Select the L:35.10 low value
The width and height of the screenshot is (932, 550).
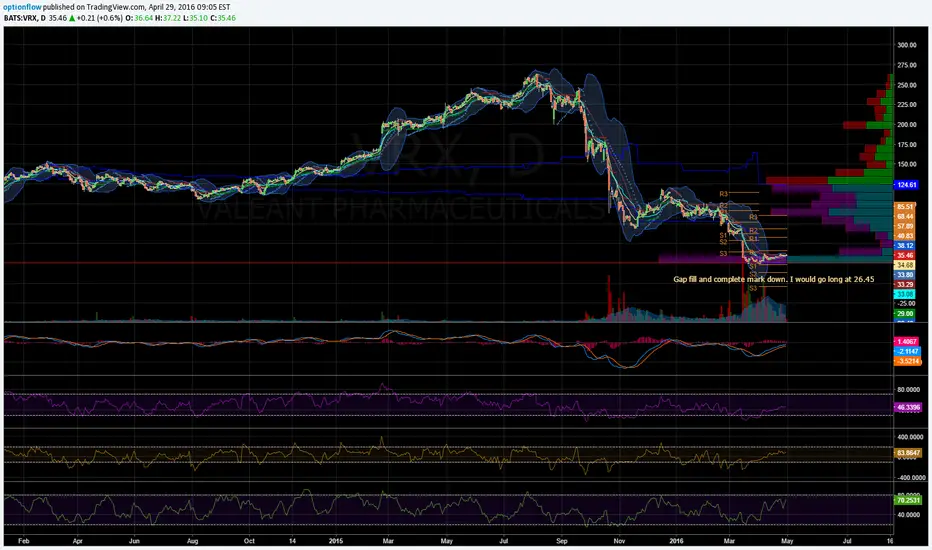(x=194, y=18)
